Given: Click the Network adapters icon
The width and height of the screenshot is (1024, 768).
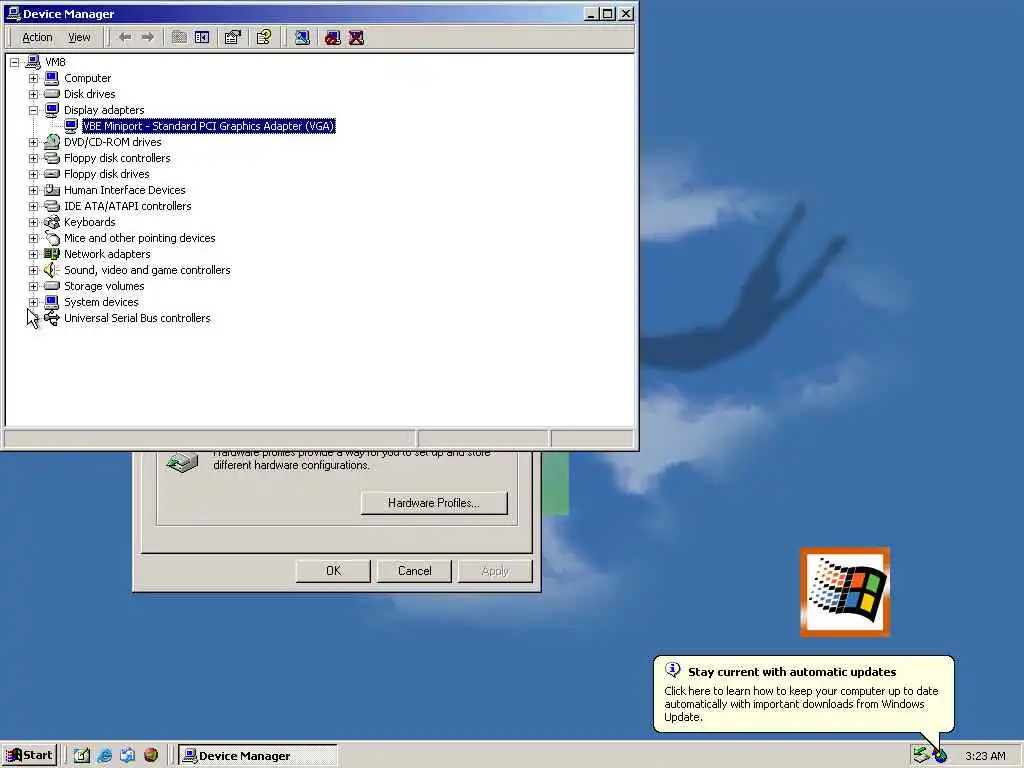Looking at the screenshot, I should click(x=52, y=254).
